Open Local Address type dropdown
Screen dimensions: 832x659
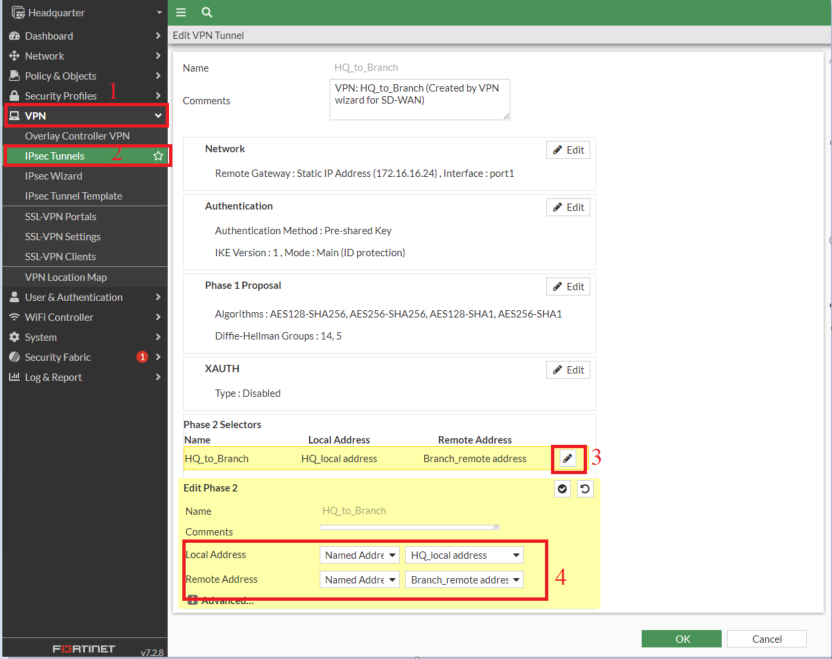[360, 555]
